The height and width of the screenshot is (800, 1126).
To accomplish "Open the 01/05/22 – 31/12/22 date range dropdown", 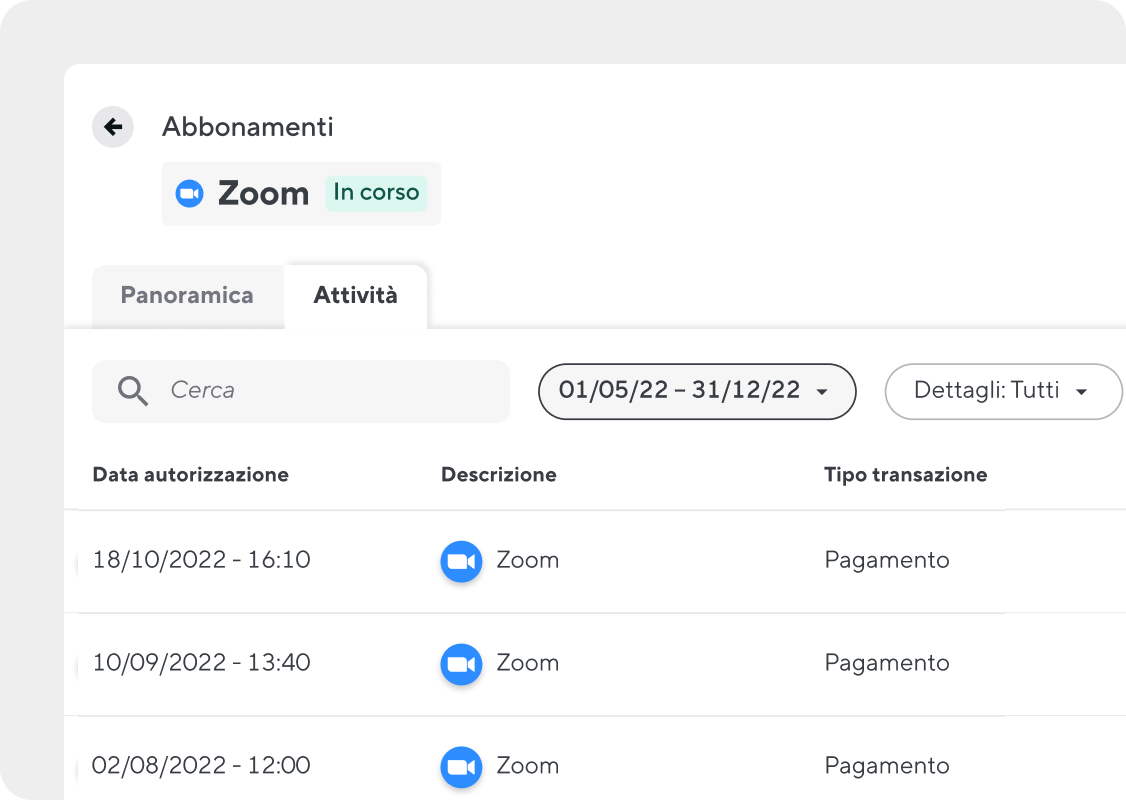I will pos(697,391).
